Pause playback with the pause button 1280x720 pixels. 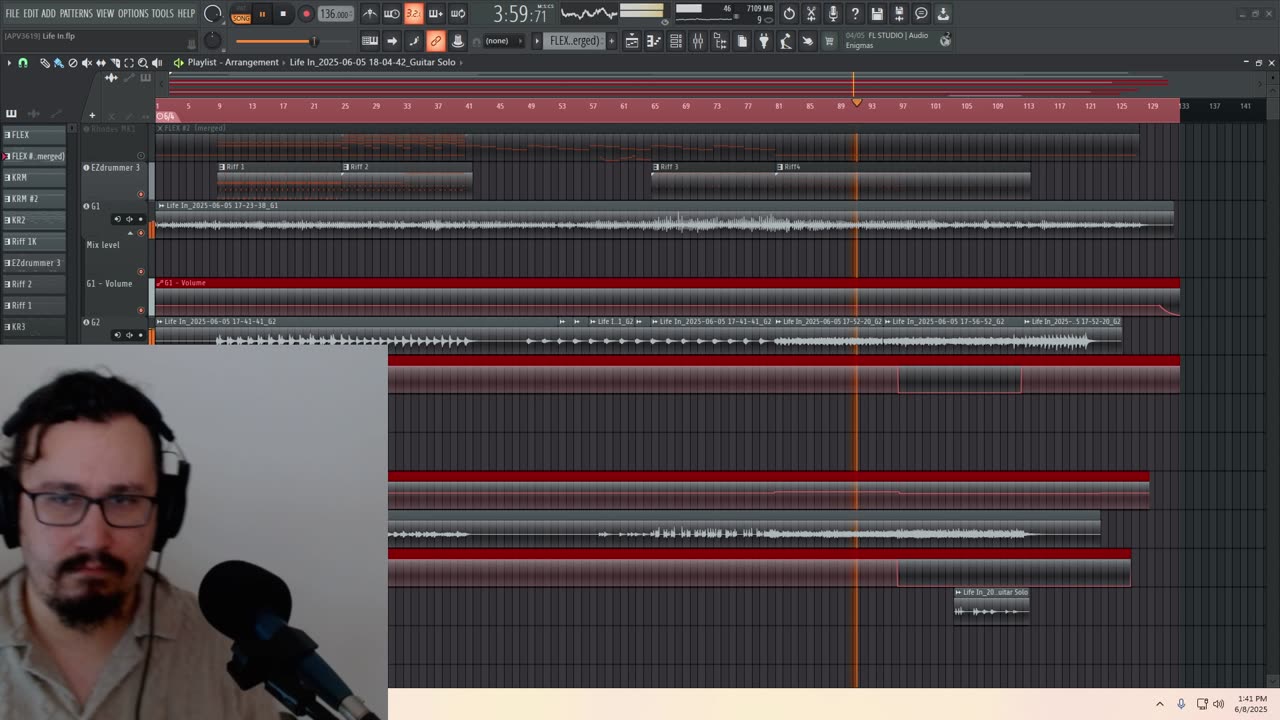(262, 14)
